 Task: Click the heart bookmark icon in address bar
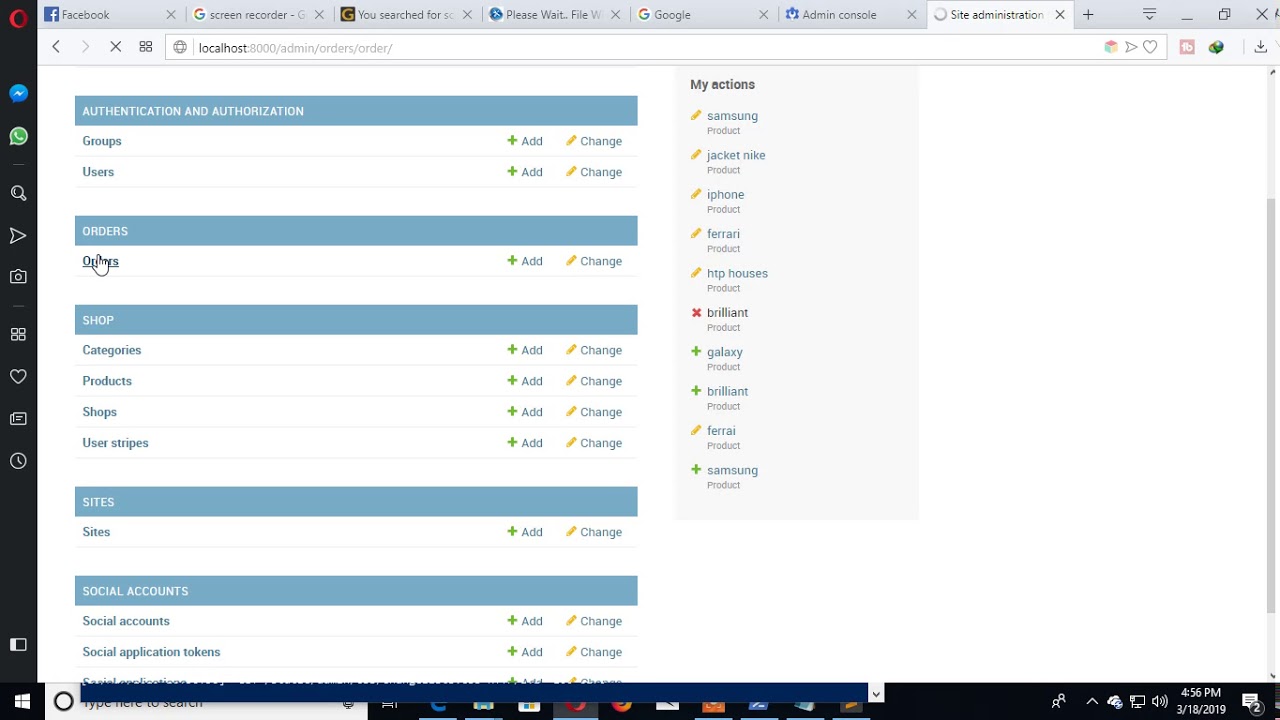[1150, 47]
